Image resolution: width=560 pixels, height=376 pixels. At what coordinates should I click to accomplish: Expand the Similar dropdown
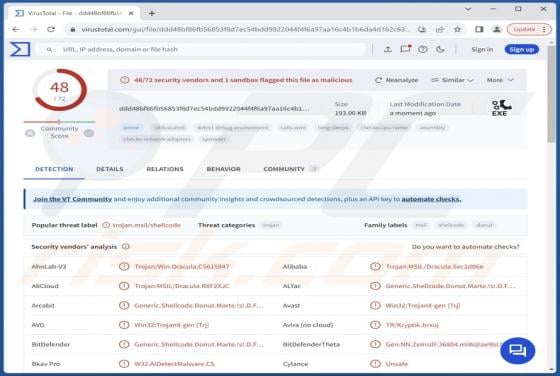click(452, 80)
